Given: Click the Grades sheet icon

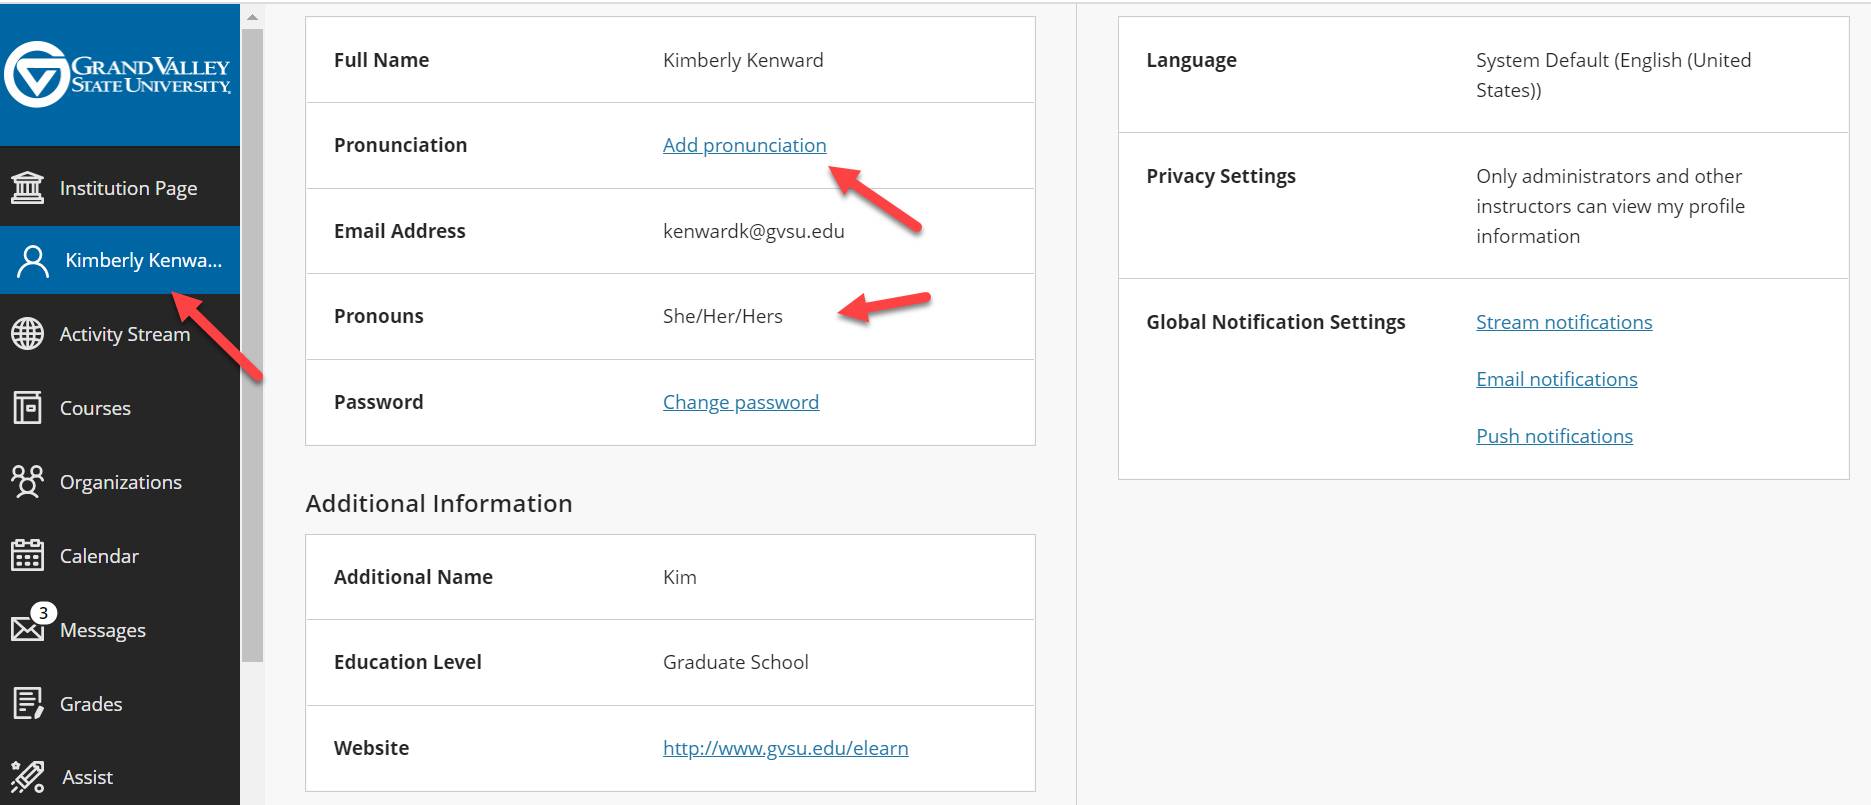Looking at the screenshot, I should (28, 704).
